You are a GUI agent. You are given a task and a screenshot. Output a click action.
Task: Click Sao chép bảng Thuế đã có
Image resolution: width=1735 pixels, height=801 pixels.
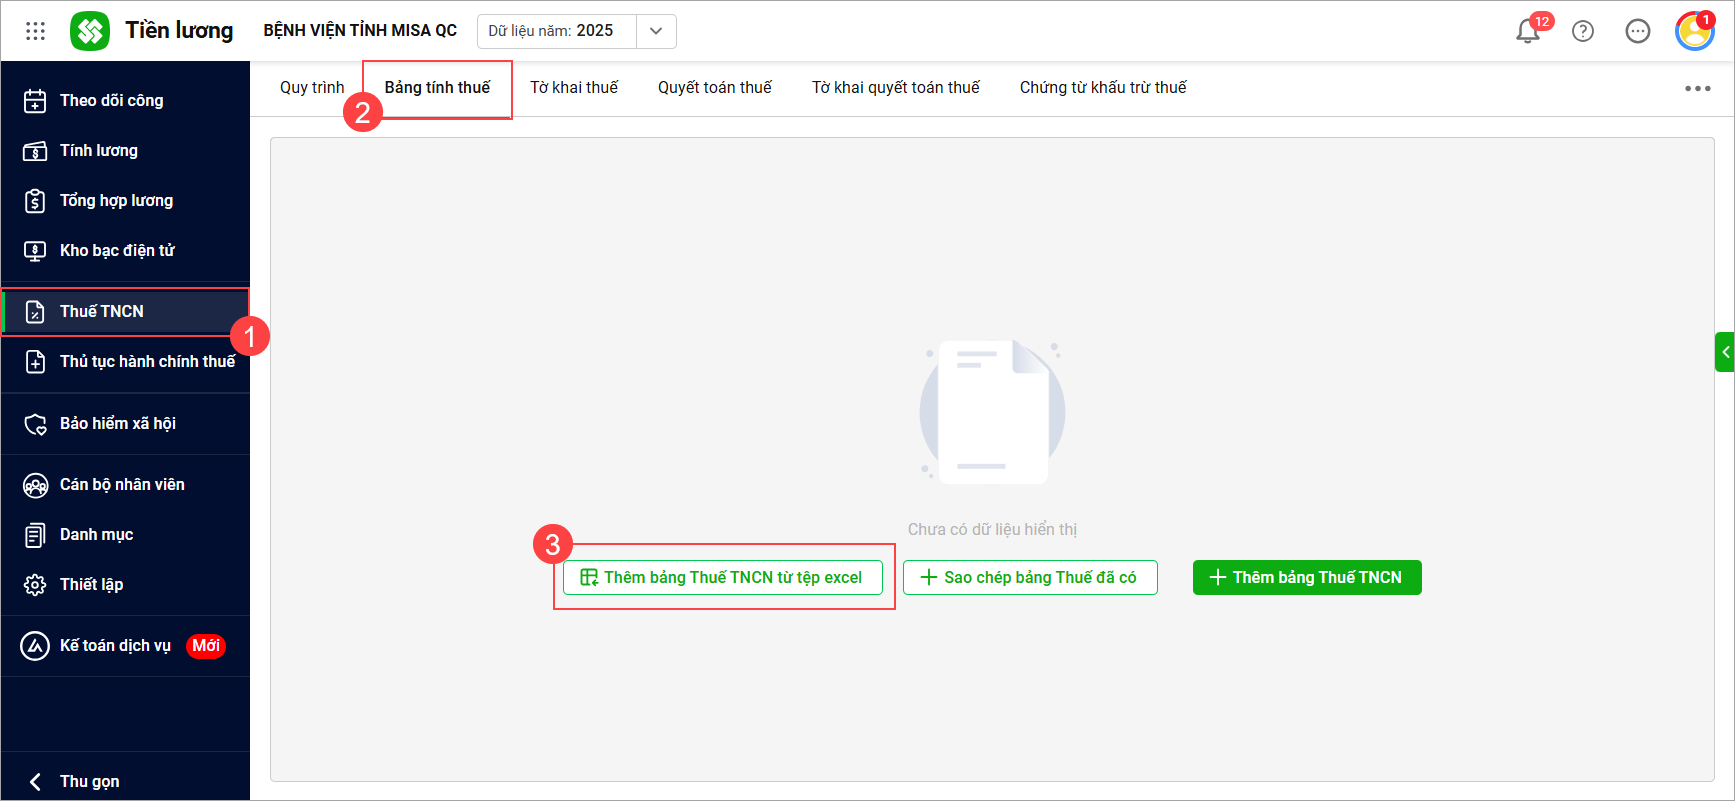tap(1030, 577)
